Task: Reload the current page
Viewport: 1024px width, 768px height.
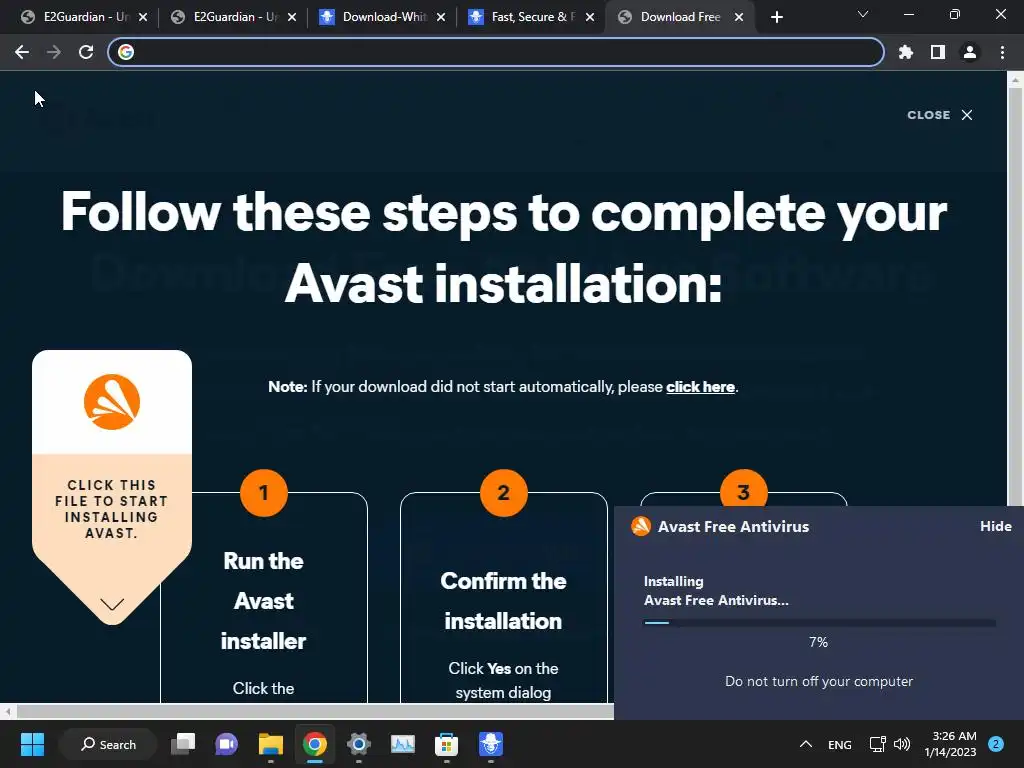Action: click(86, 52)
